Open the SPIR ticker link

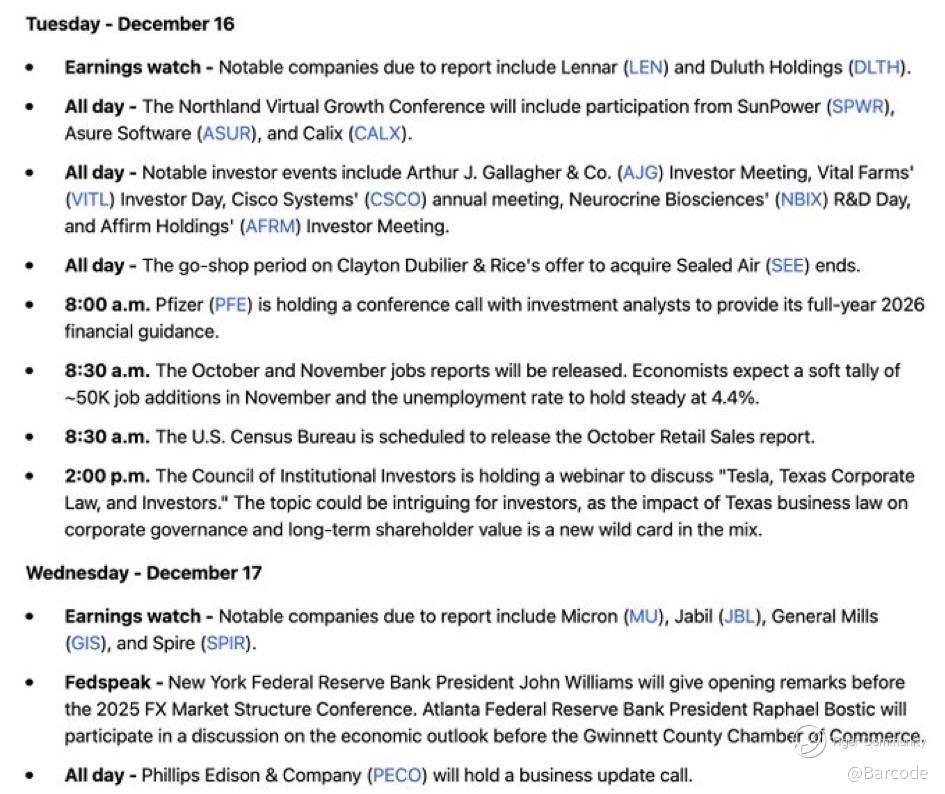[x=226, y=643]
